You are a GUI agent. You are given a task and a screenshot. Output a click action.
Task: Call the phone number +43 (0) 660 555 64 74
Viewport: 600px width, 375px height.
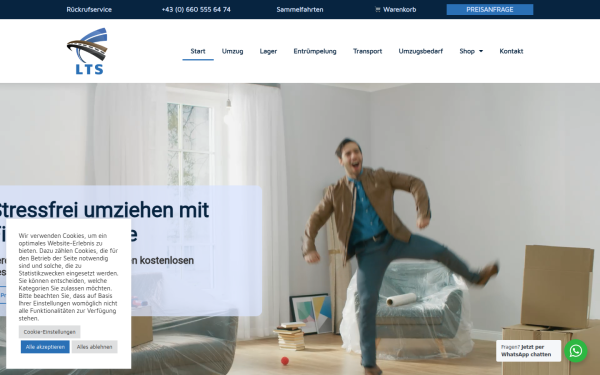196,10
